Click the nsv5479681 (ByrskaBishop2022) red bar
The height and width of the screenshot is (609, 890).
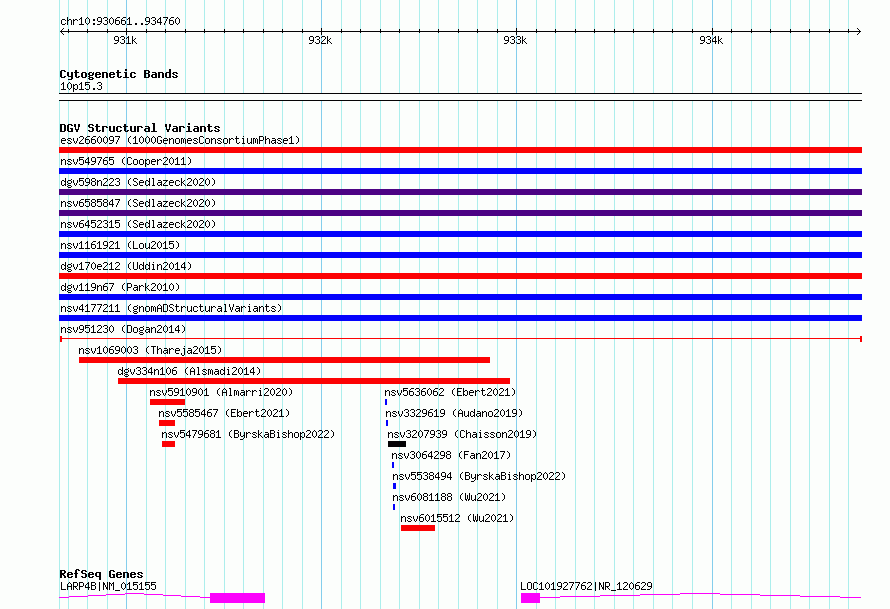coord(169,444)
